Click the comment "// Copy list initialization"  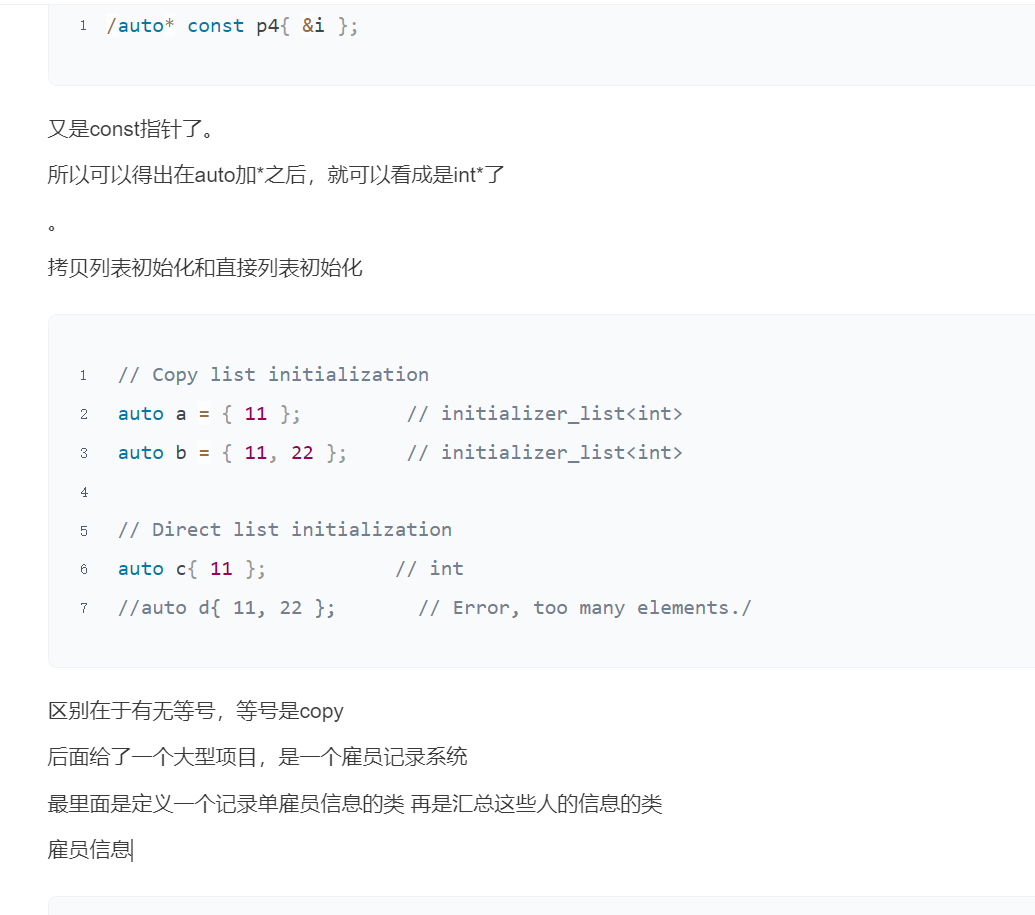pos(273,375)
